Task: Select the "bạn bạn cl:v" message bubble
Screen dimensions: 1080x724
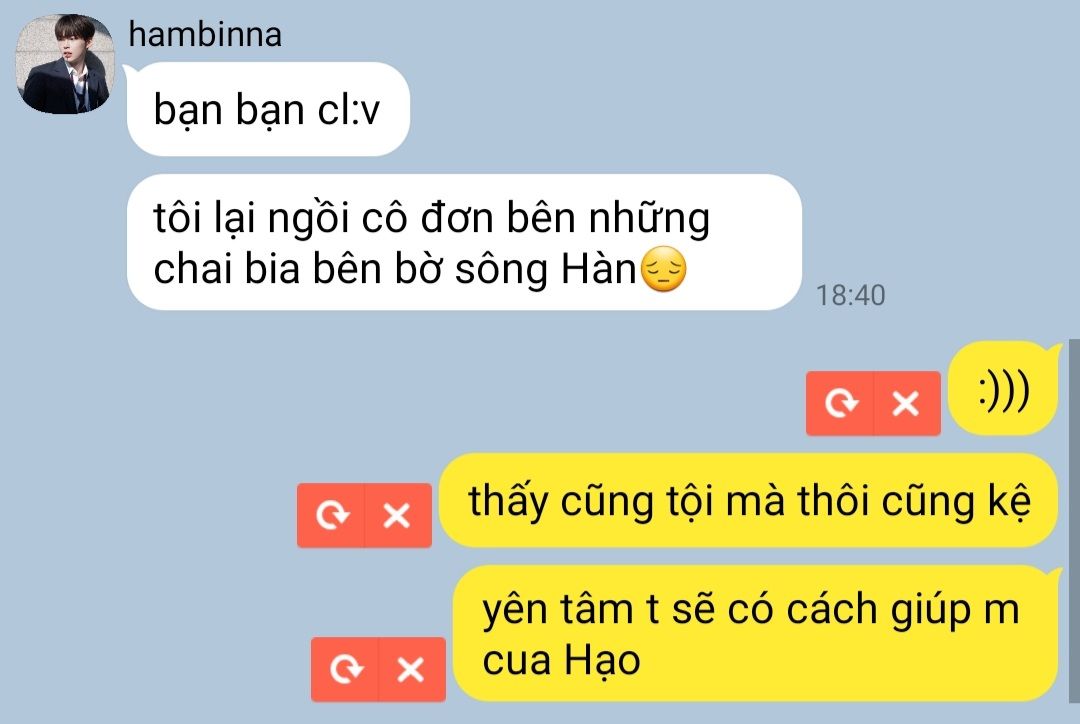Action: (268, 109)
